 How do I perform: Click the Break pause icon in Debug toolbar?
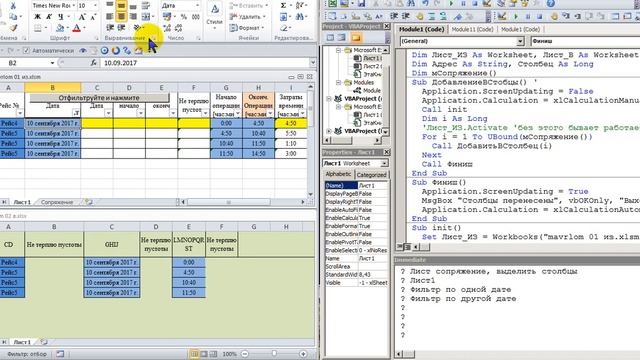click(x=527, y=16)
